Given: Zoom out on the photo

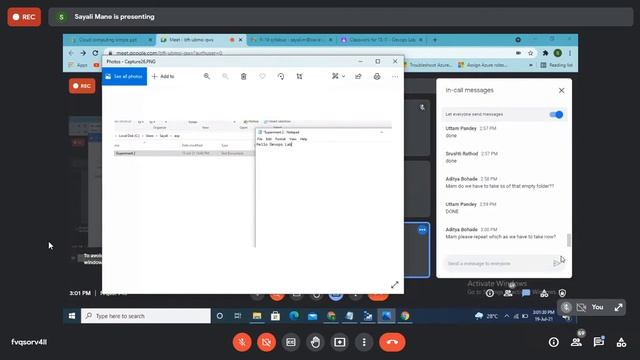Looking at the screenshot, I should coord(225,76).
